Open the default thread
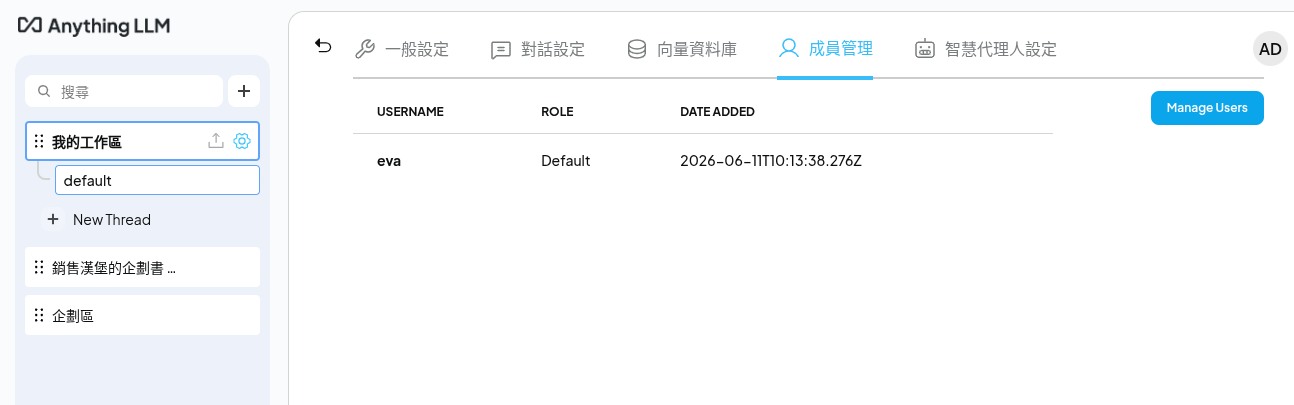 (157, 181)
